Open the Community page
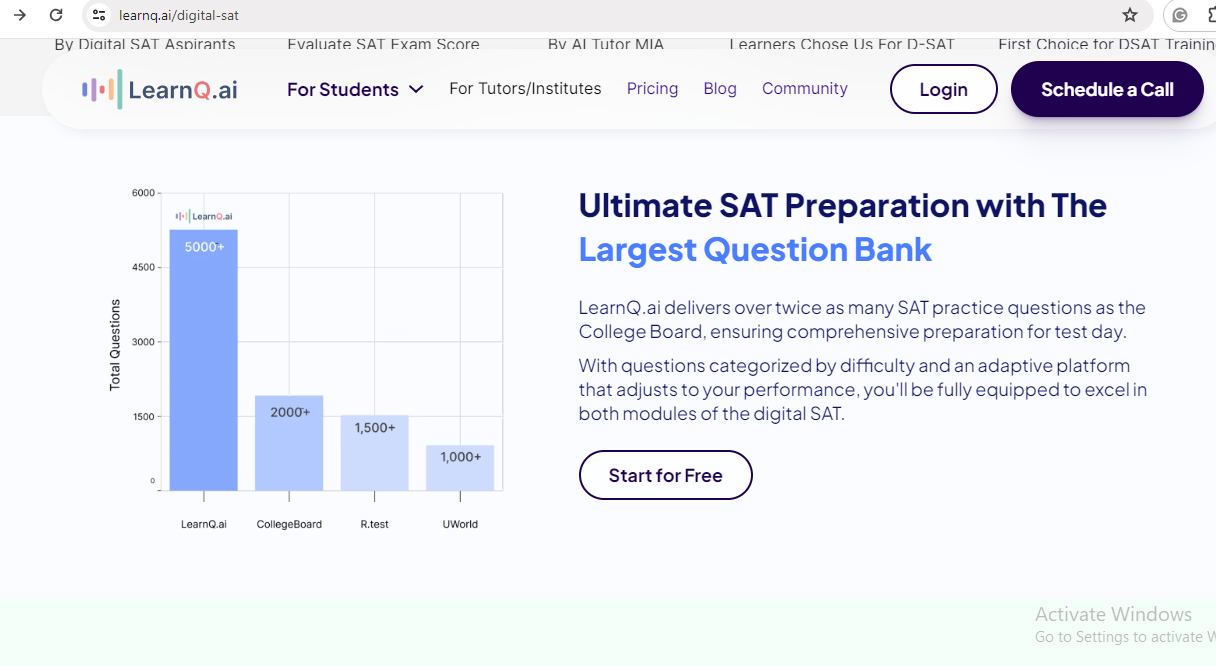Viewport: 1216px width, 666px height. [805, 89]
